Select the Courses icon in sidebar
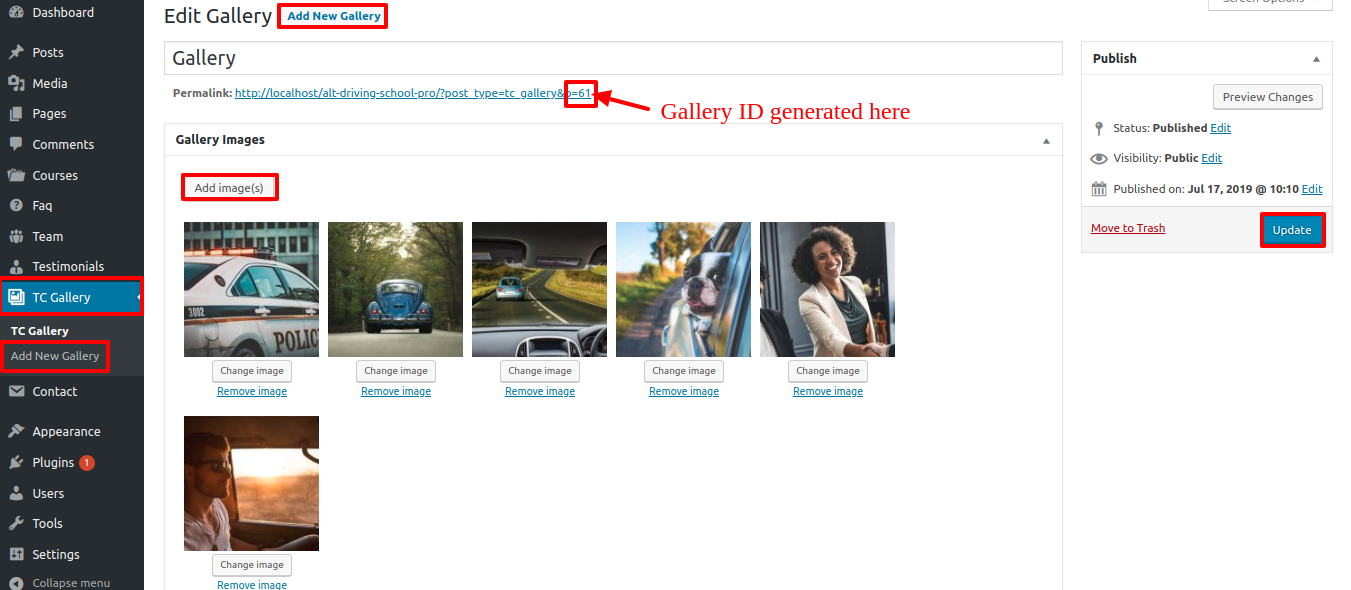 16,175
